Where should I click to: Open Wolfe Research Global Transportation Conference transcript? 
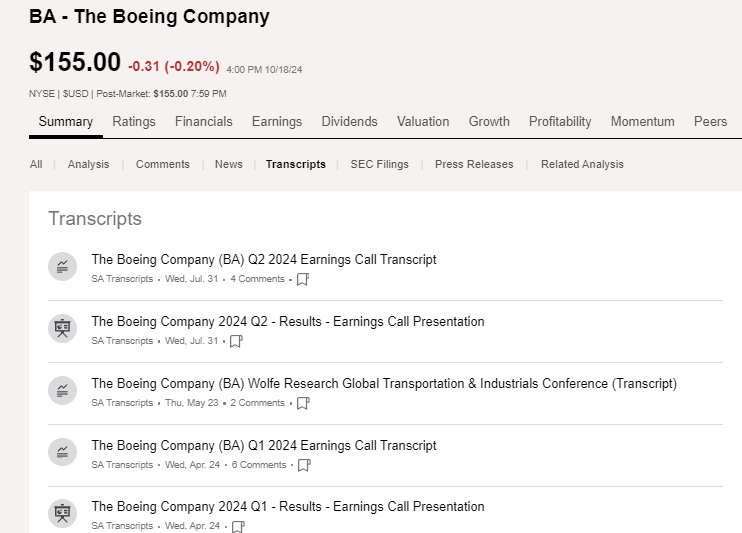point(384,384)
